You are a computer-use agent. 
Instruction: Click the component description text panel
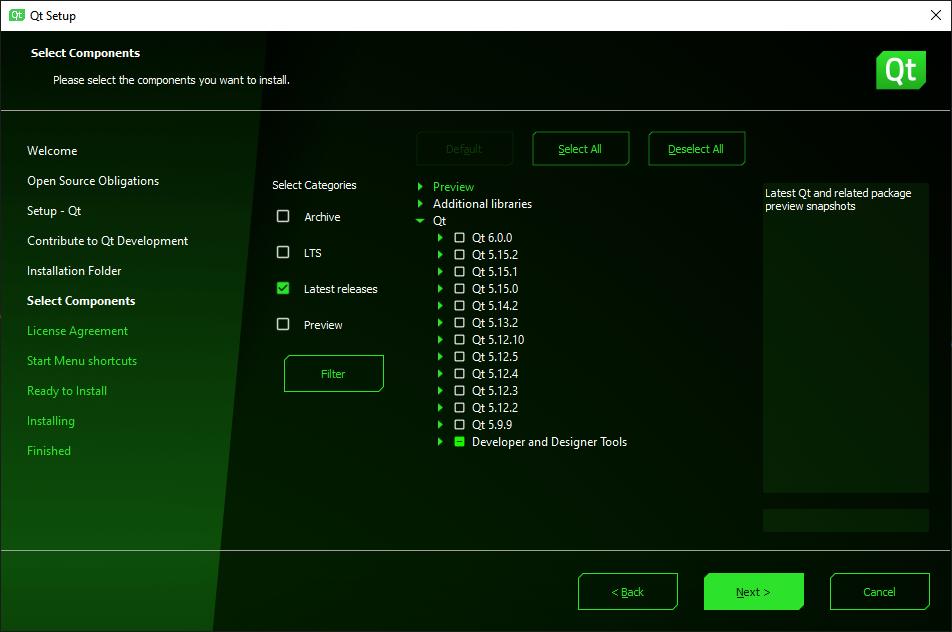click(846, 338)
